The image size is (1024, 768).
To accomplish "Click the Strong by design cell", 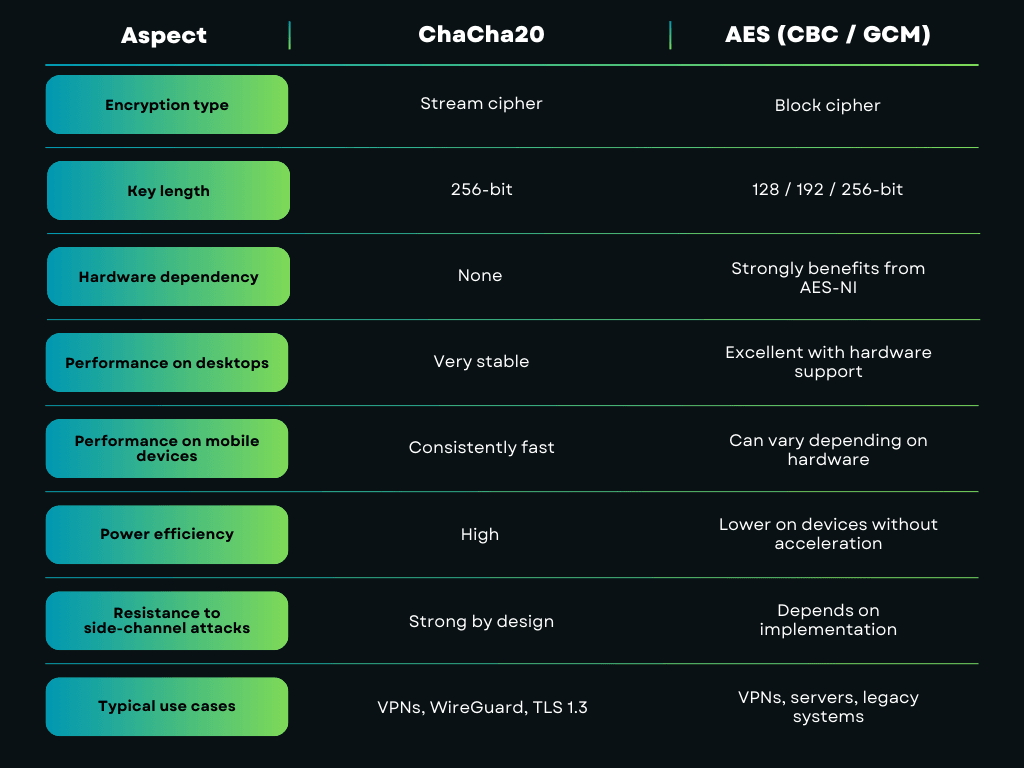I will point(481,621).
